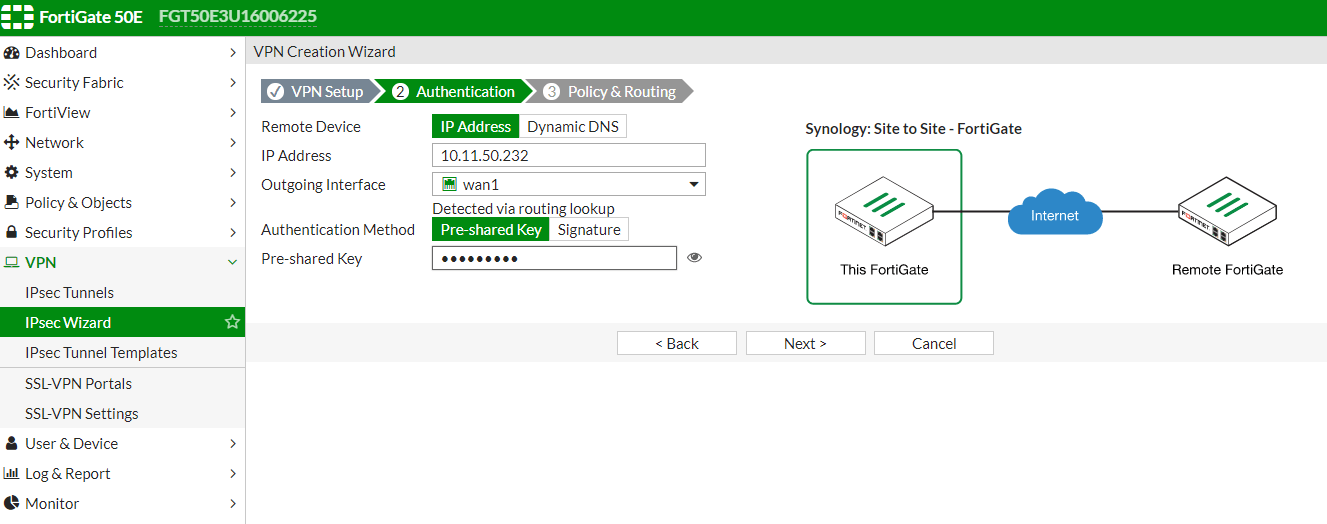The image size is (1327, 524).
Task: Click into the IP Address field
Action: [569, 155]
